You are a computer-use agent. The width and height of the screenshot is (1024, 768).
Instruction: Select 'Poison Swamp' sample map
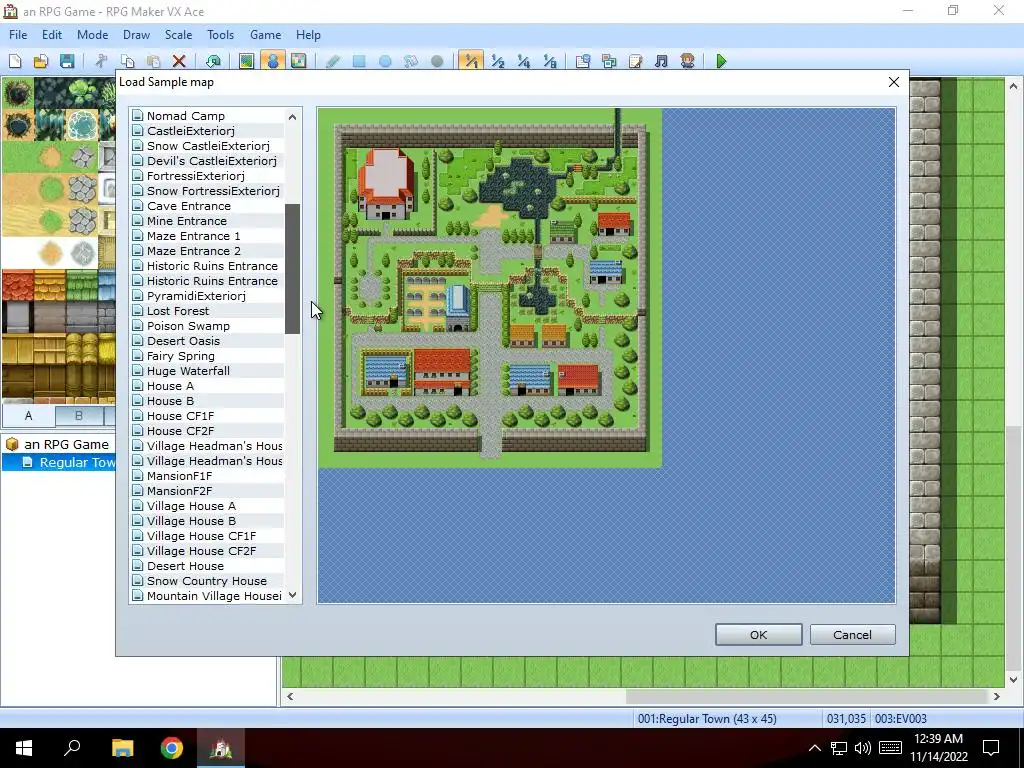(x=188, y=326)
